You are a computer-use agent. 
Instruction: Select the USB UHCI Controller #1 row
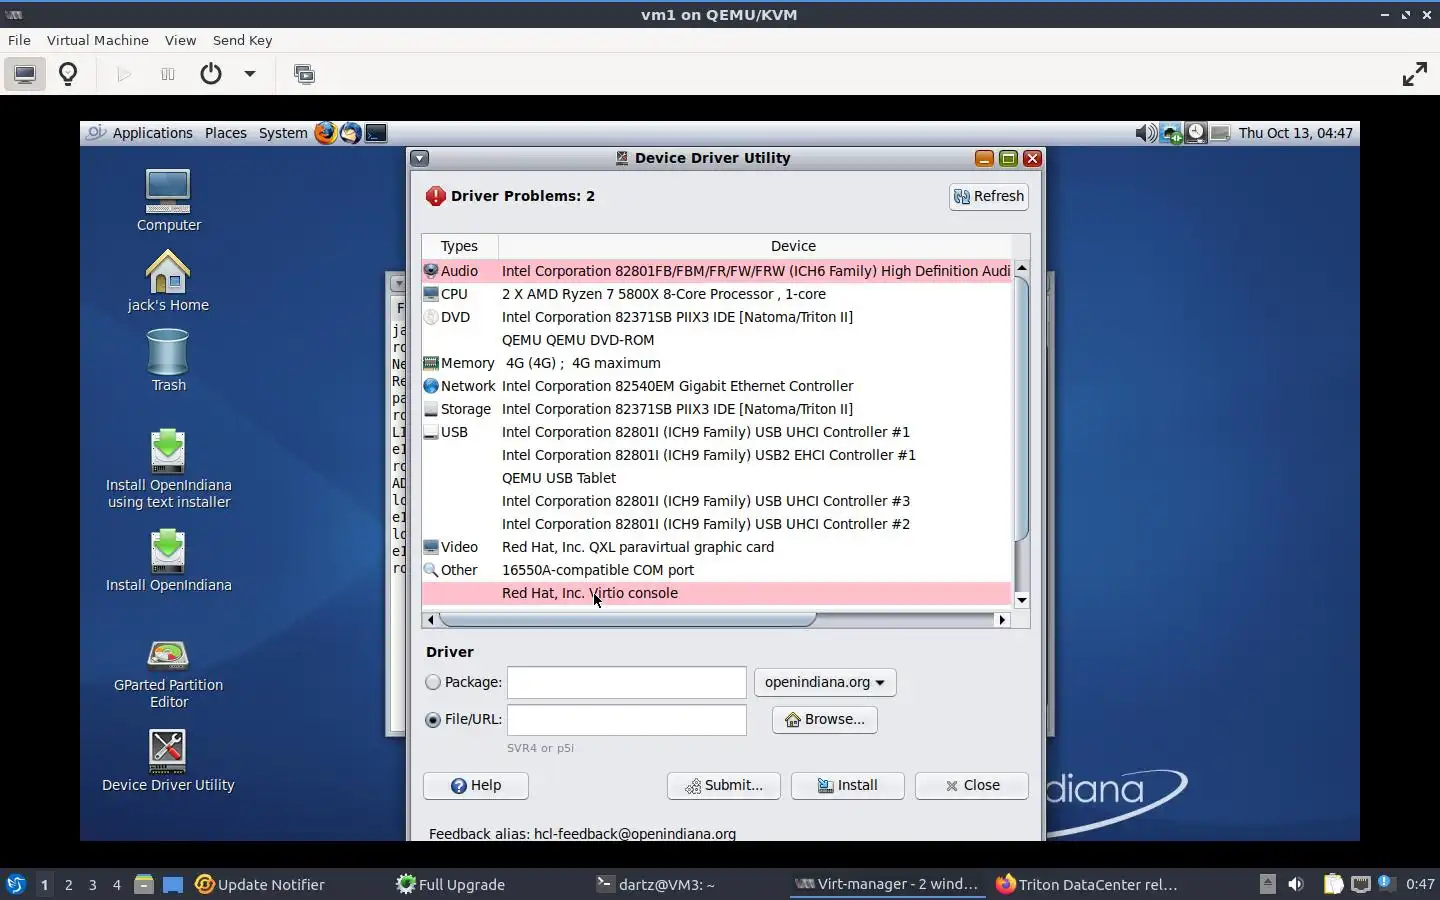[717, 432]
